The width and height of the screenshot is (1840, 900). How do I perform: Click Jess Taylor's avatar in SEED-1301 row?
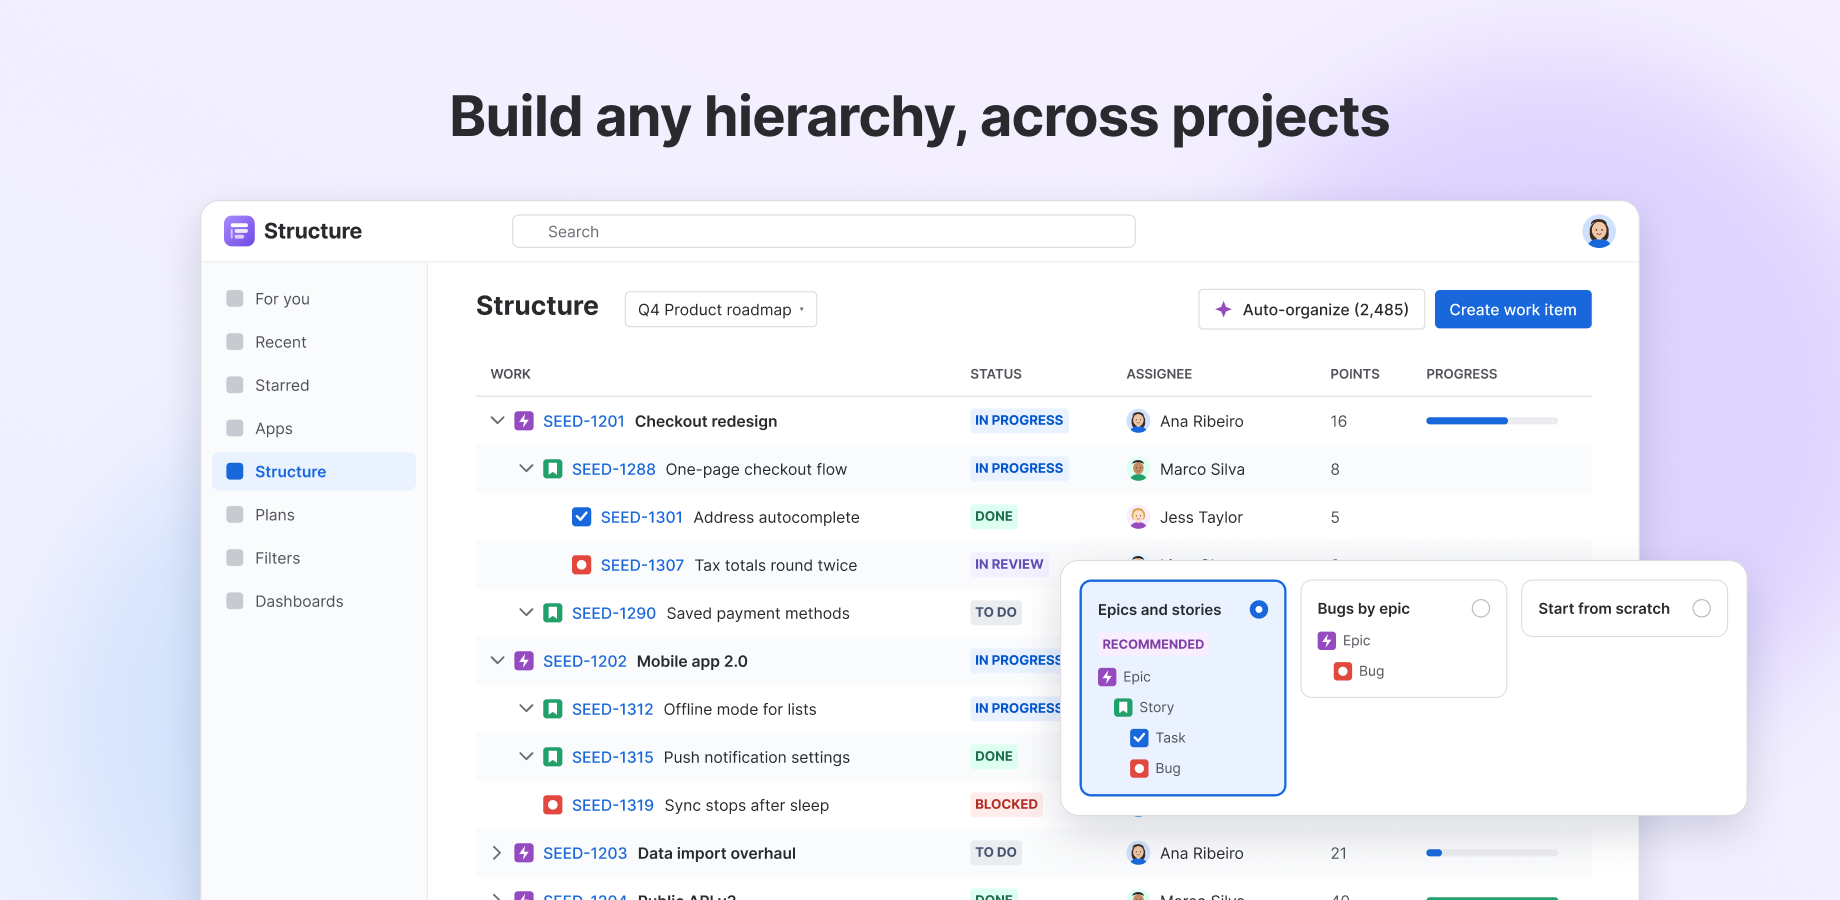(1138, 517)
